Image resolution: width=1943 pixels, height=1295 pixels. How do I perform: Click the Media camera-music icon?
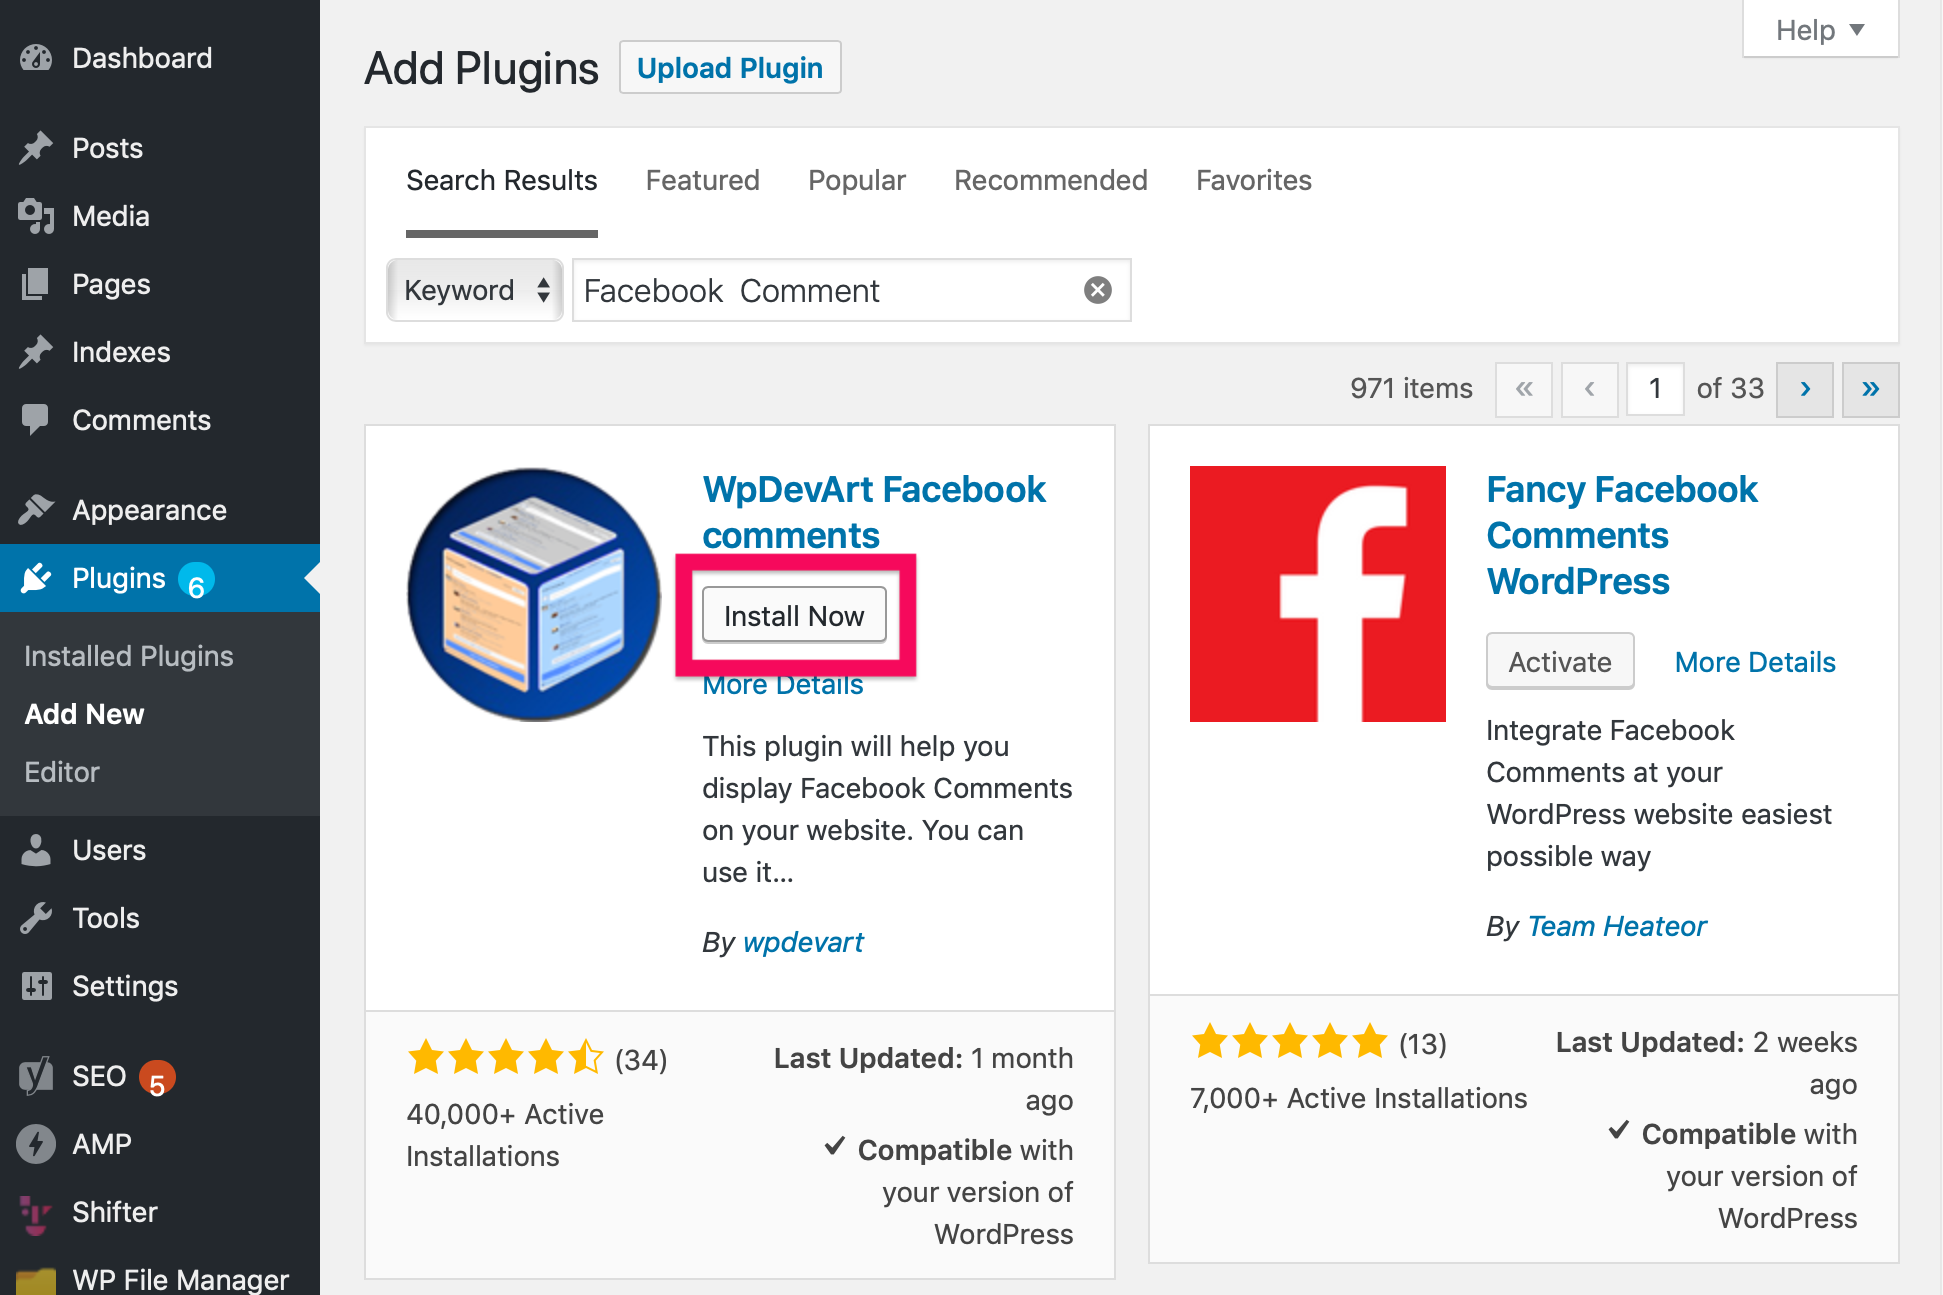(36, 216)
